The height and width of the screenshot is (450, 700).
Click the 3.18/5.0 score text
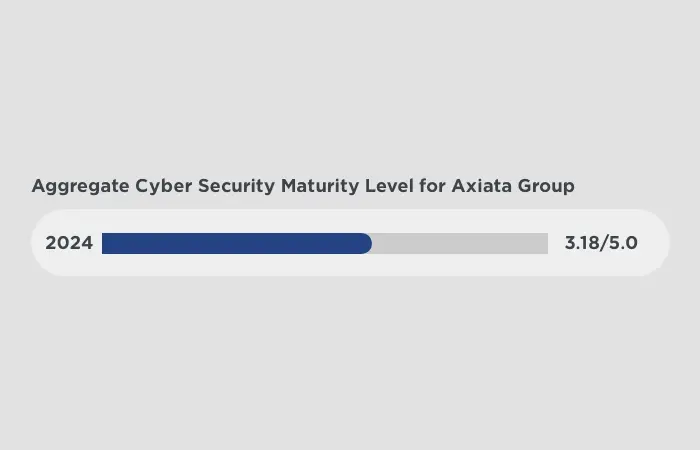[x=600, y=243]
